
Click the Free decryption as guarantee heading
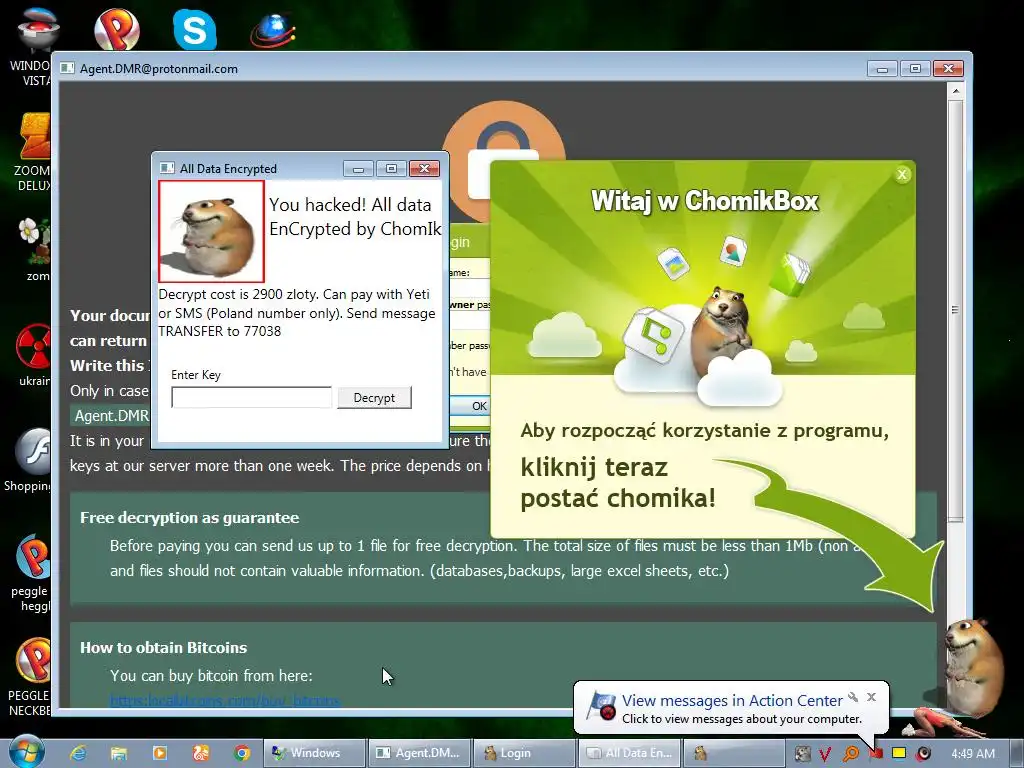point(189,518)
